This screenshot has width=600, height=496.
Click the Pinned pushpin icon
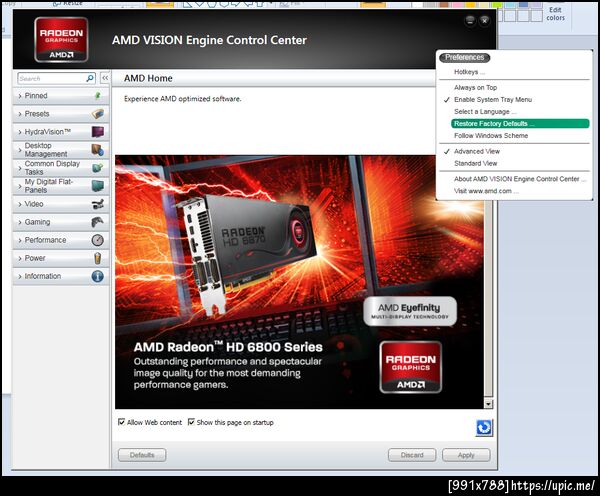coord(98,95)
